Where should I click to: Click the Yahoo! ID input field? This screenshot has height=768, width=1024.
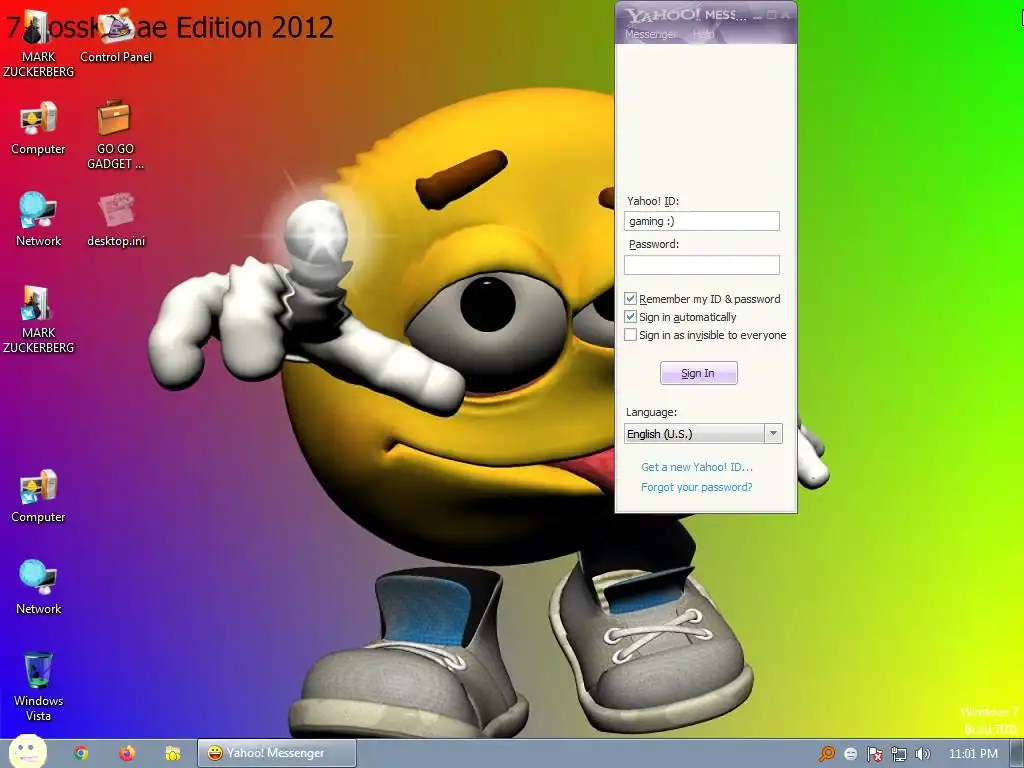click(701, 221)
